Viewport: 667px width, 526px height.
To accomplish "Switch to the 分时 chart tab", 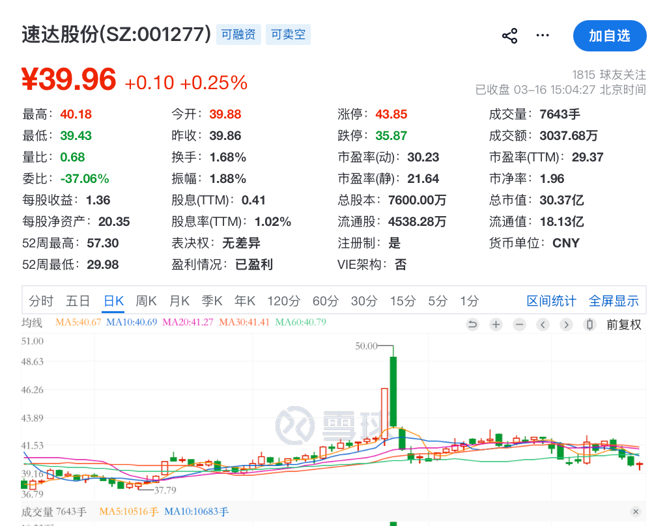I will click(41, 301).
